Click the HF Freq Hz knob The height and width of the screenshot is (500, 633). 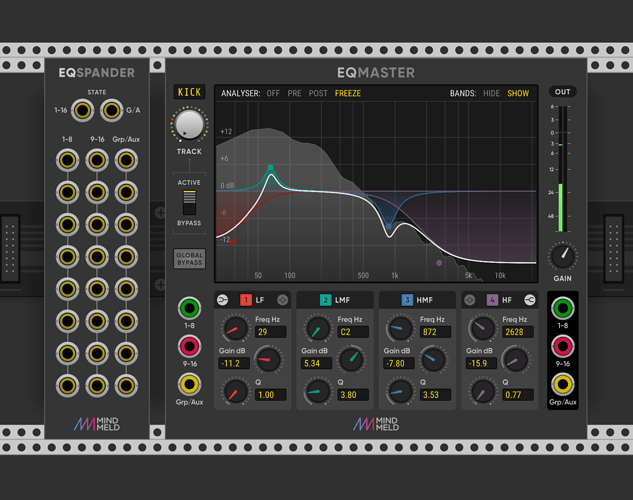pyautogui.click(x=482, y=328)
